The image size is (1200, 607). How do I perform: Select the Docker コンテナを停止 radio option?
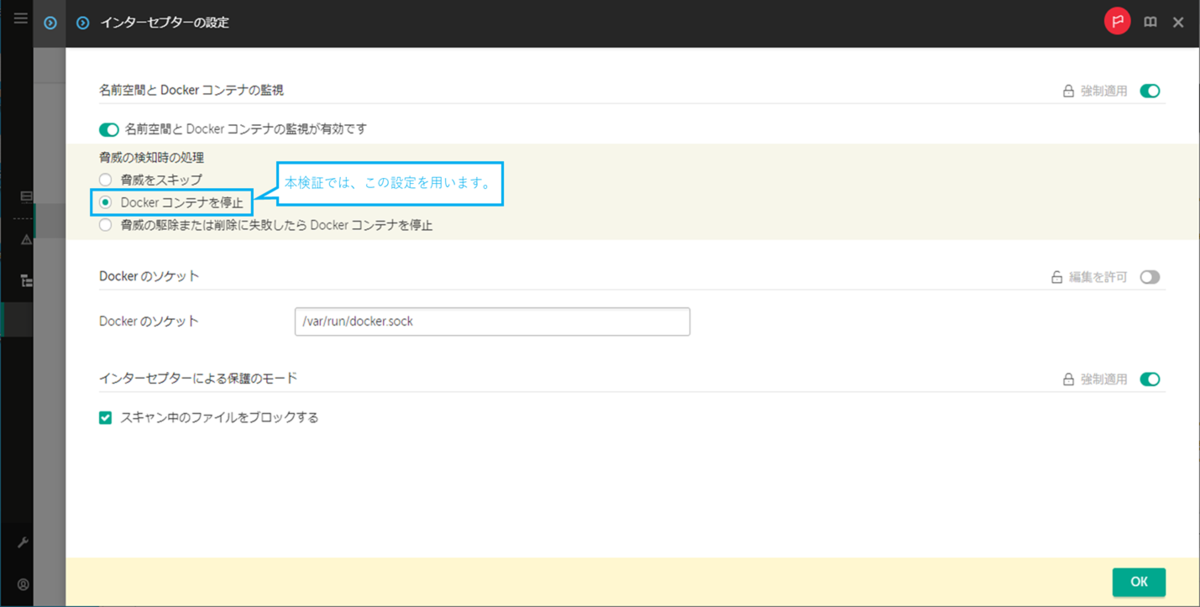(x=105, y=202)
